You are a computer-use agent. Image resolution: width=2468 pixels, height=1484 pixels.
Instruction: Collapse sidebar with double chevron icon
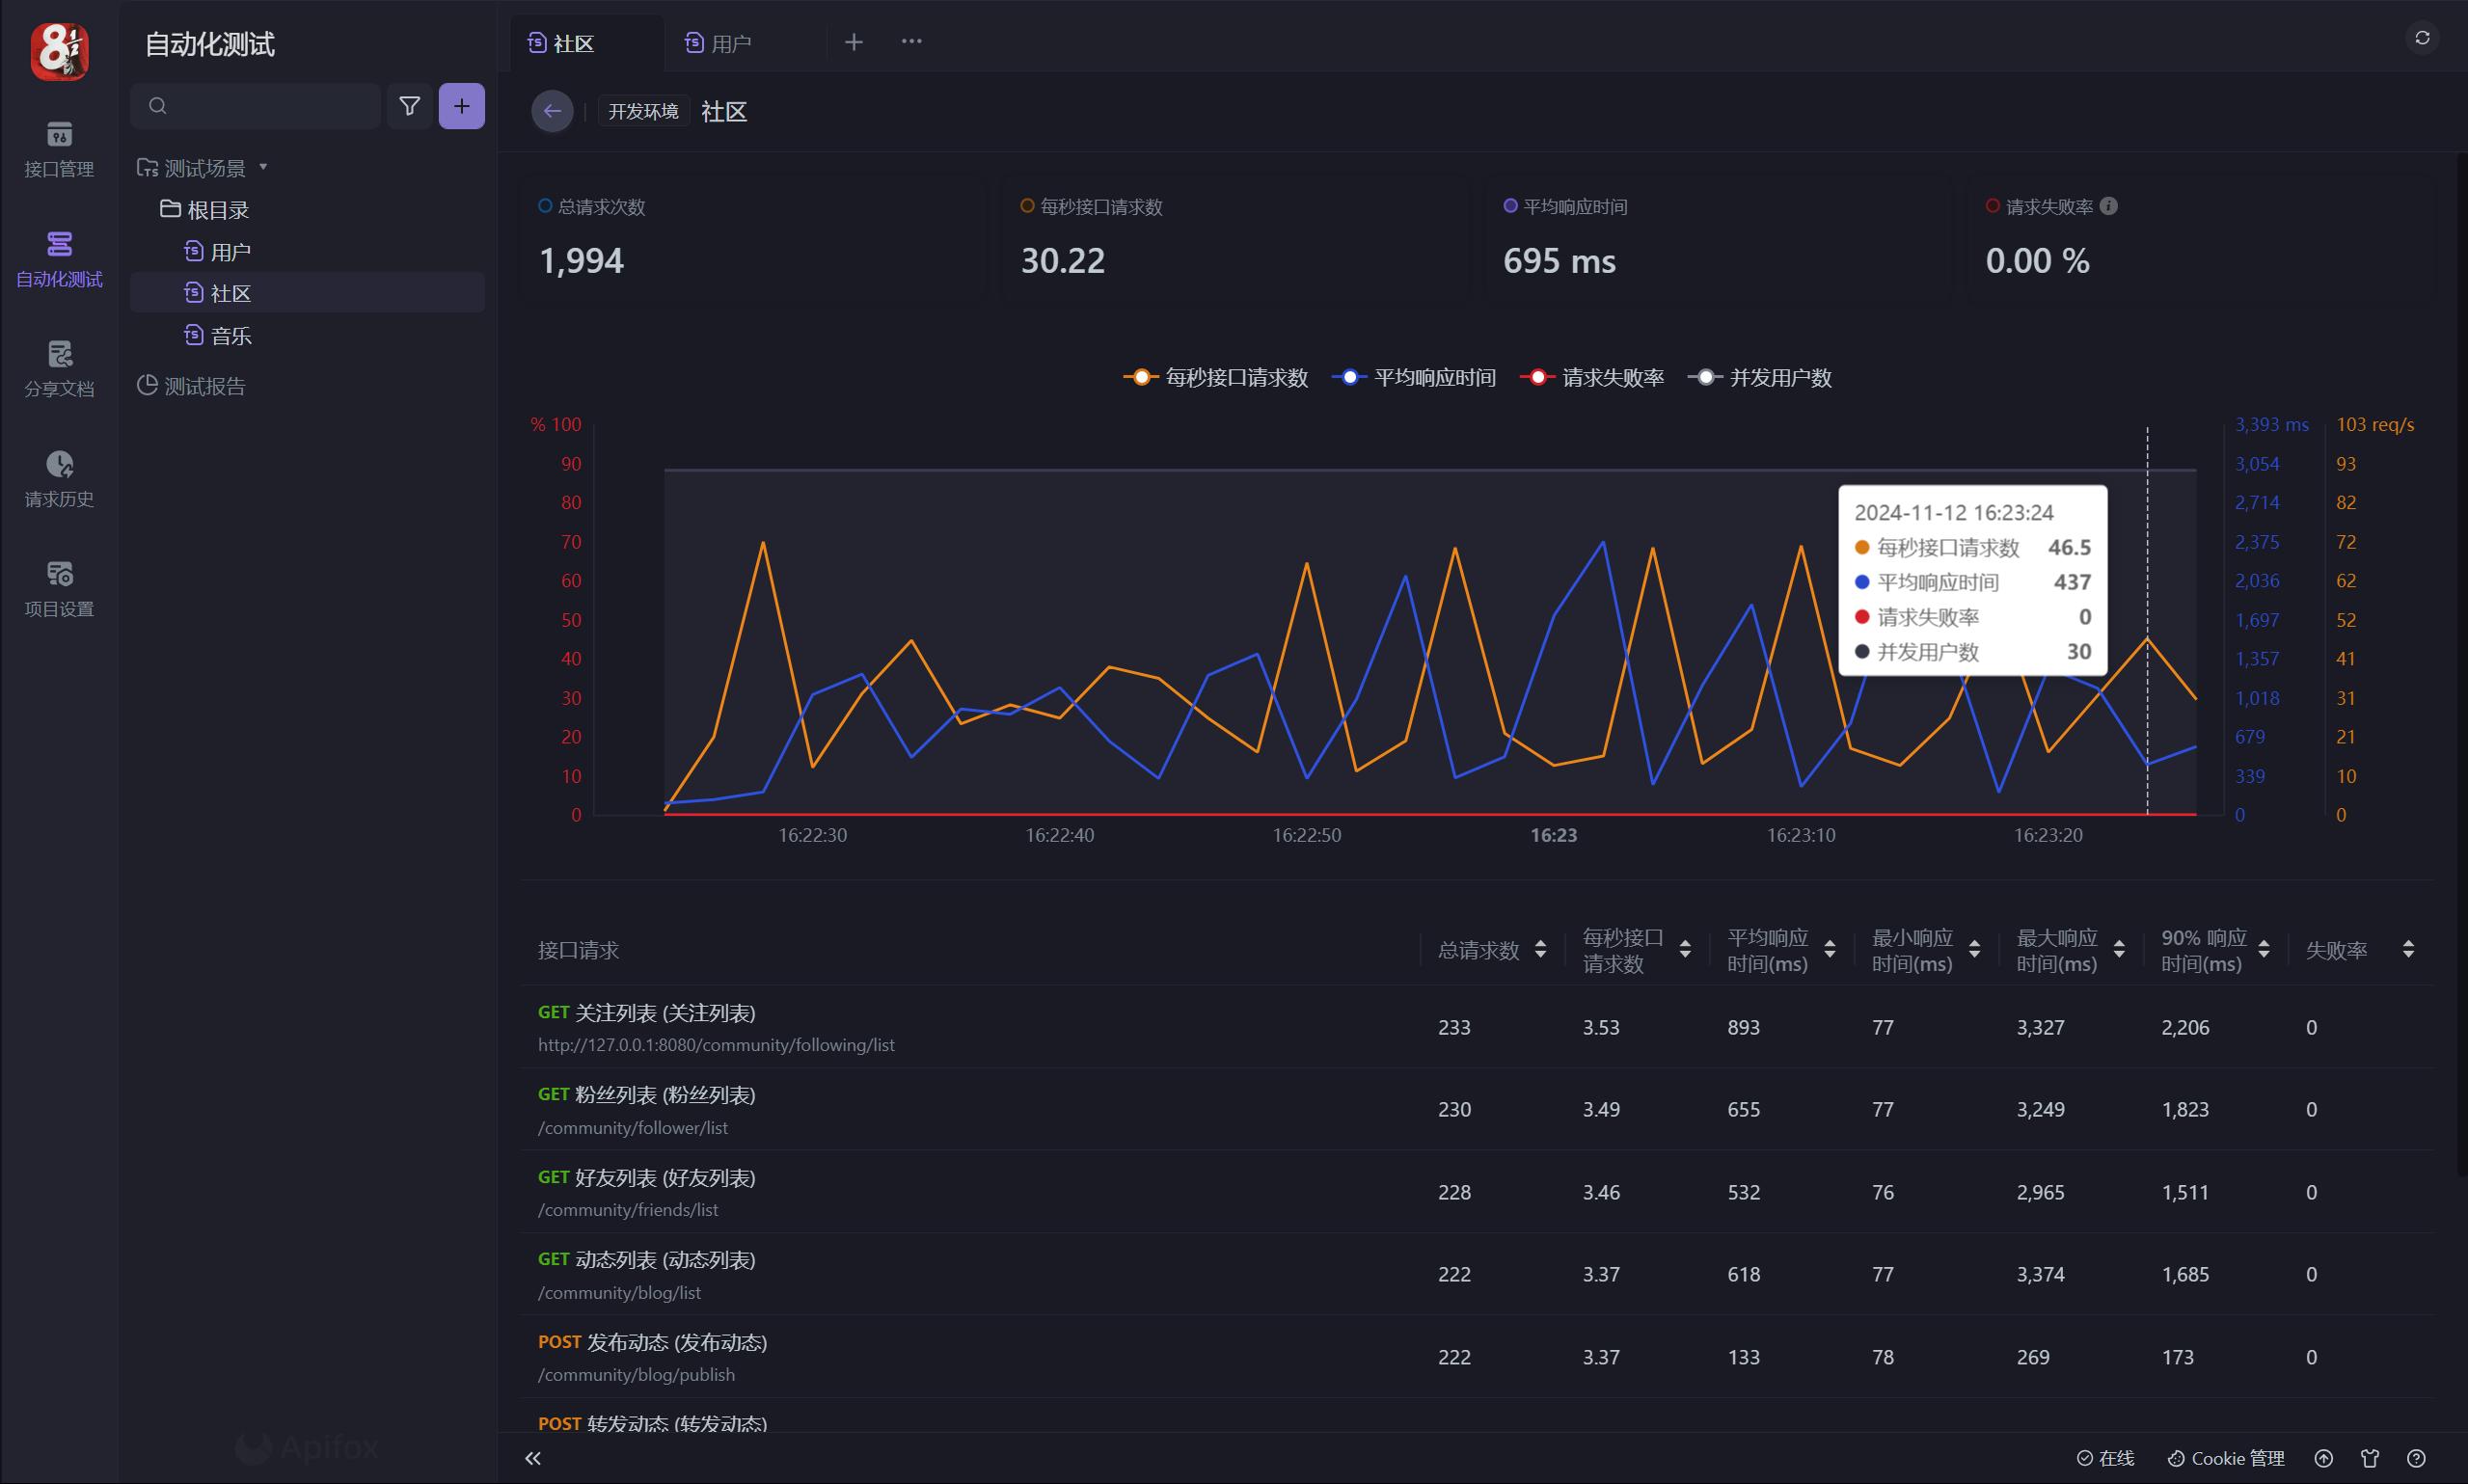[533, 1458]
